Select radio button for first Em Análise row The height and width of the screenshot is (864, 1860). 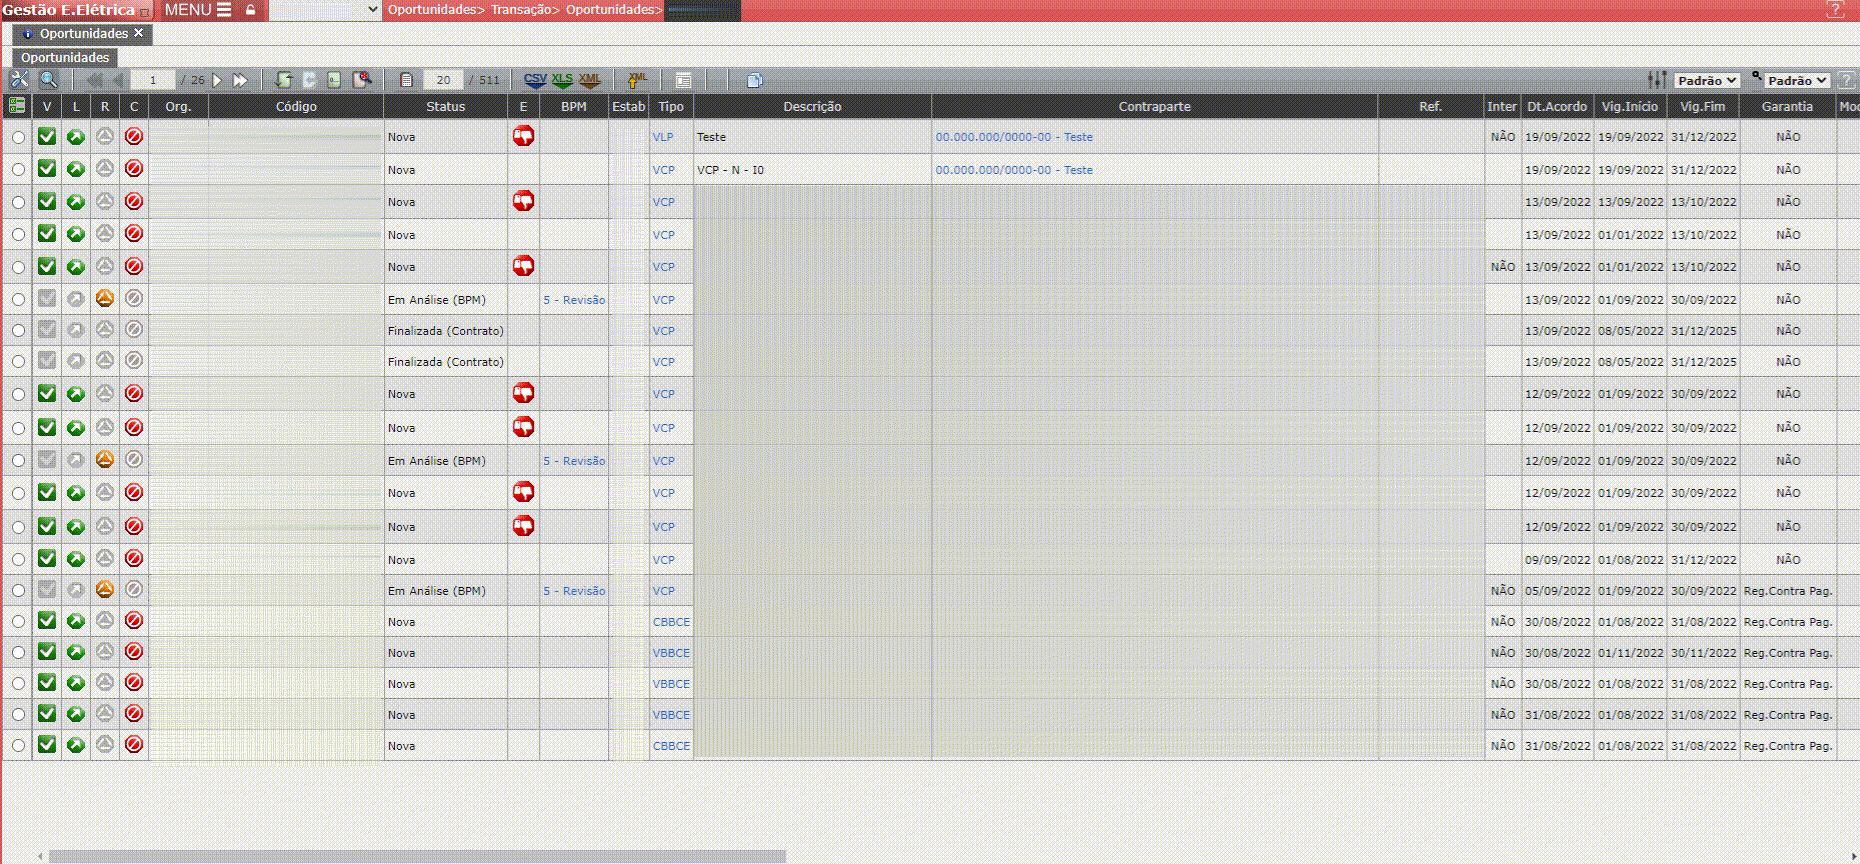(18, 299)
